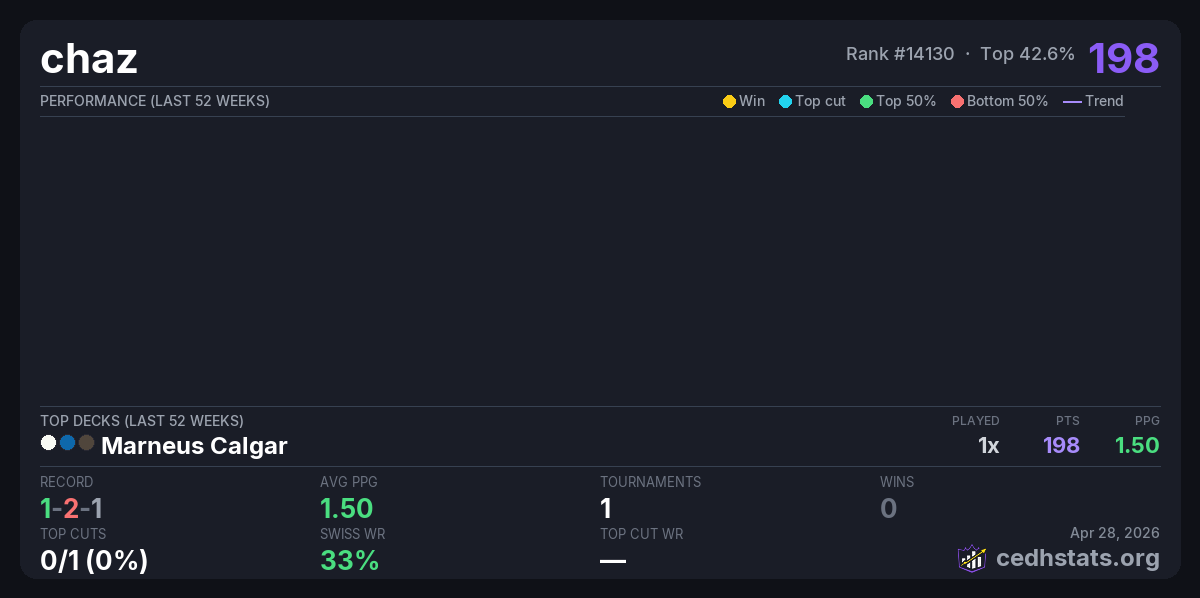Click the cedhstats.org logo icon
1200x598 pixels.
click(972, 558)
